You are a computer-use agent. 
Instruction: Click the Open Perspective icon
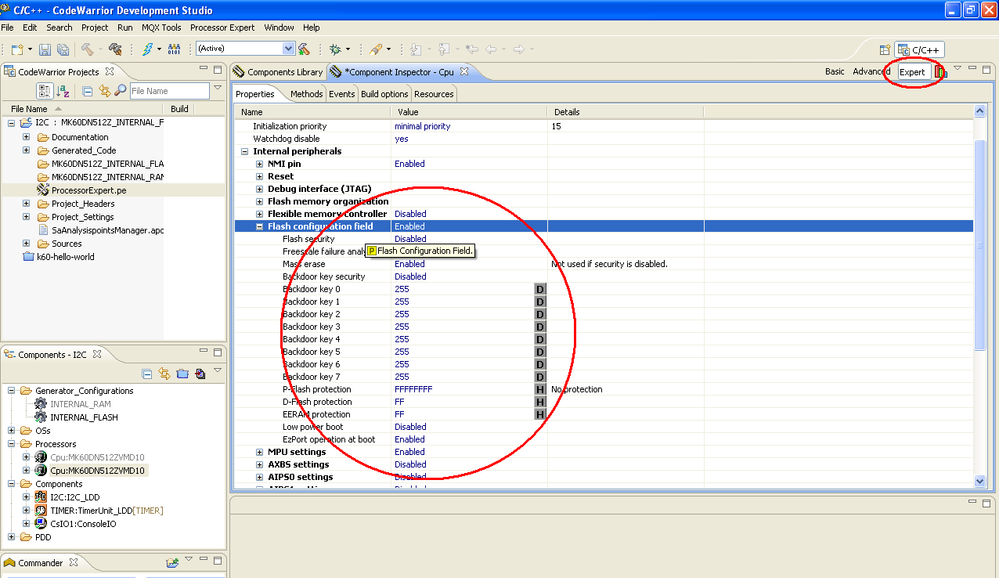point(884,50)
